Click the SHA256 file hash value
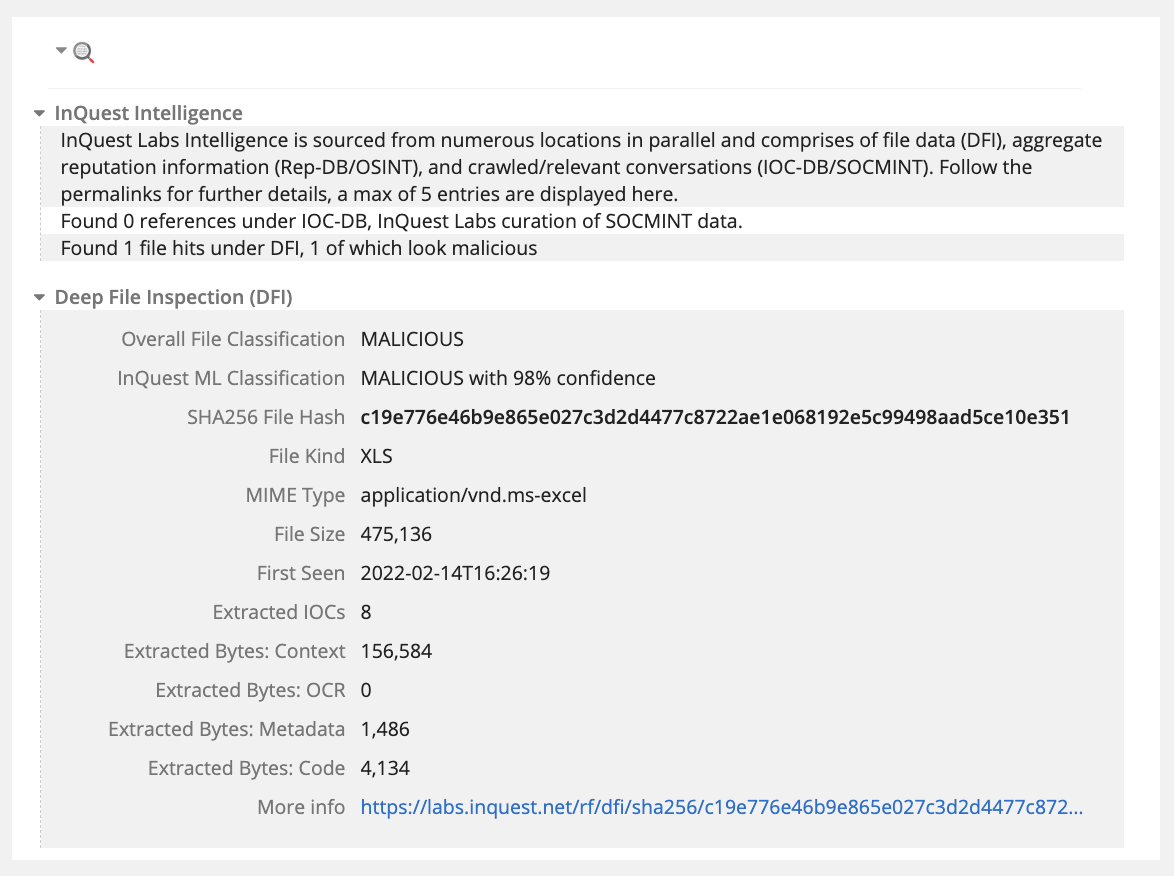Image resolution: width=1174 pixels, height=876 pixels. coord(715,417)
